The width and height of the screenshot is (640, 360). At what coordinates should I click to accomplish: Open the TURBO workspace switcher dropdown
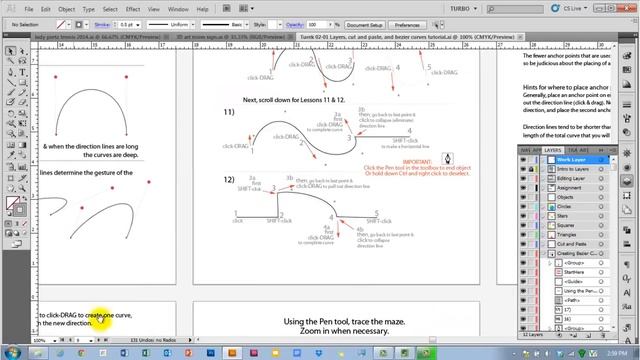tap(463, 9)
